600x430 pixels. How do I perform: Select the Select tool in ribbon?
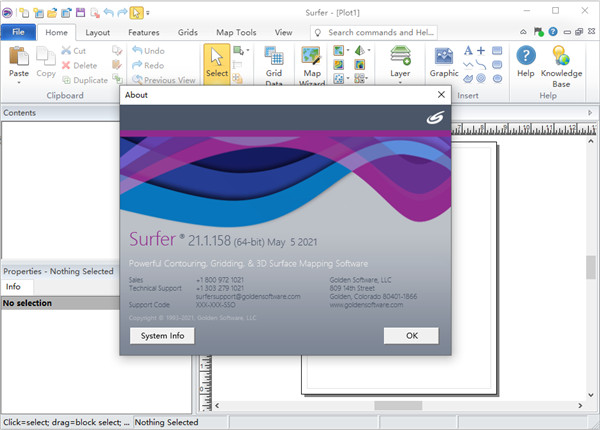point(216,60)
